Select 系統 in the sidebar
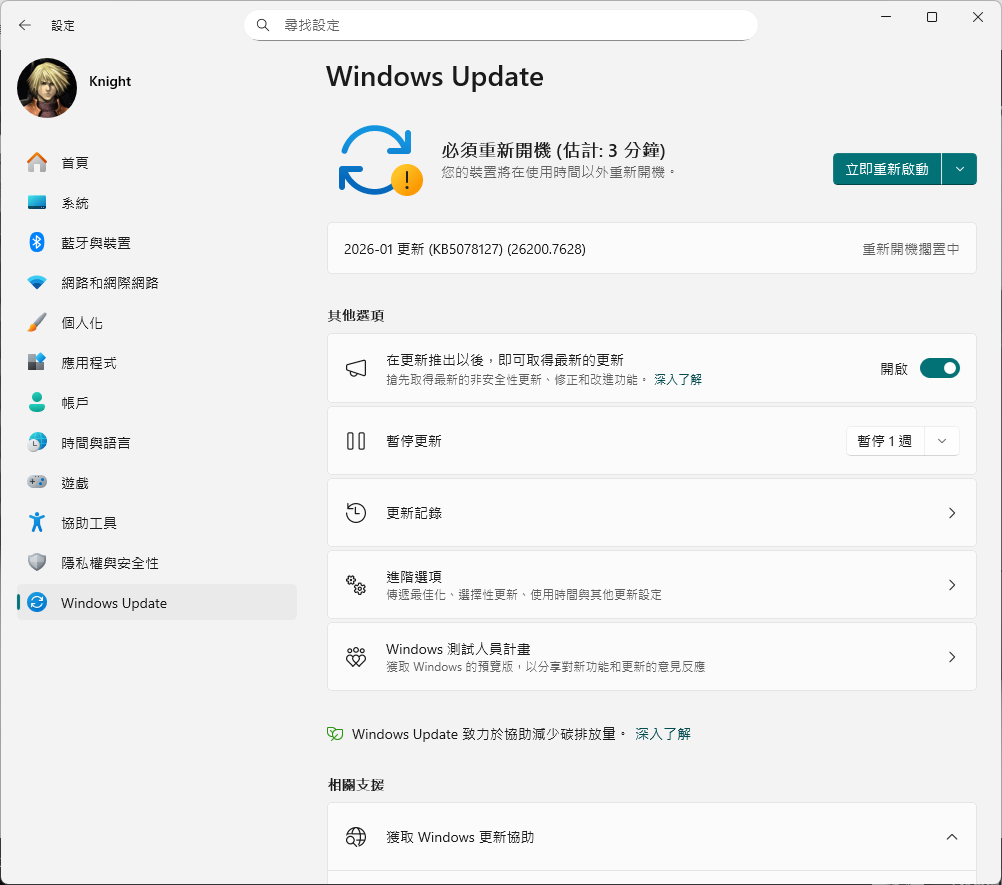This screenshot has height=885, width=1002. click(157, 203)
